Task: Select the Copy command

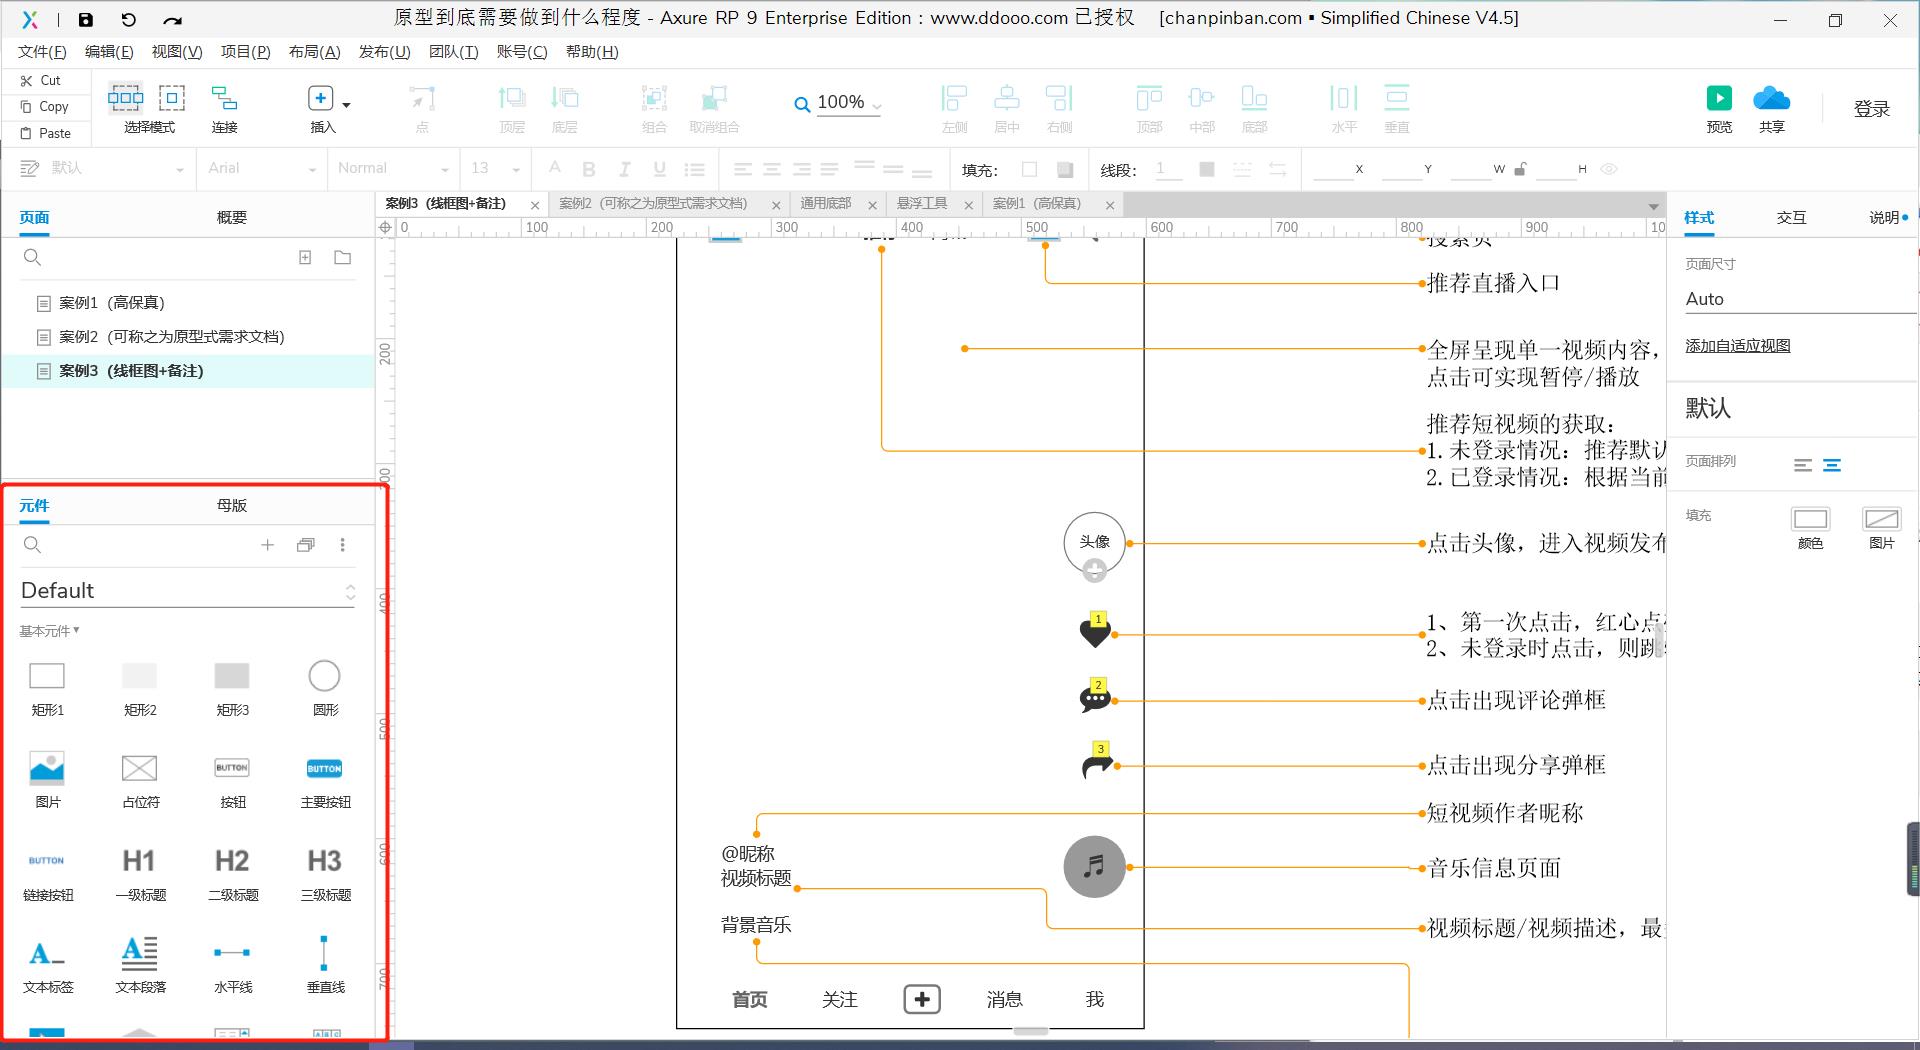Action: click(x=45, y=106)
